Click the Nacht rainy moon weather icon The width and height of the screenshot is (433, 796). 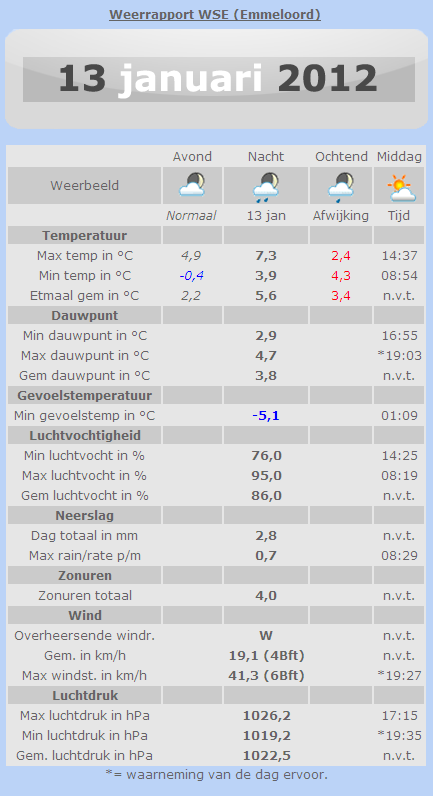point(266,185)
